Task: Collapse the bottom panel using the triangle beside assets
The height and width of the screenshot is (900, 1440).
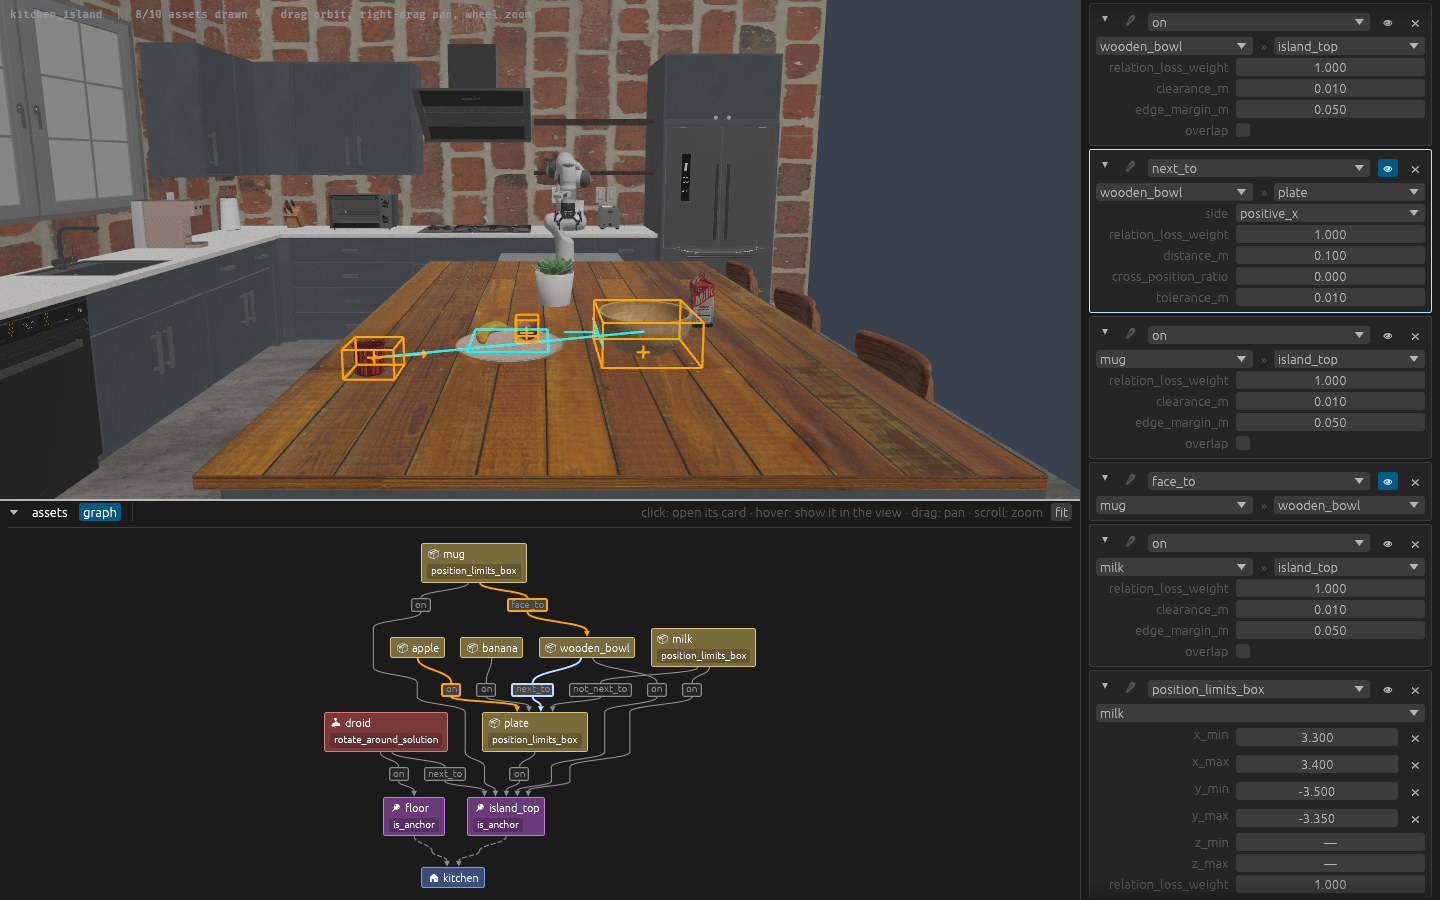Action: [x=14, y=513]
